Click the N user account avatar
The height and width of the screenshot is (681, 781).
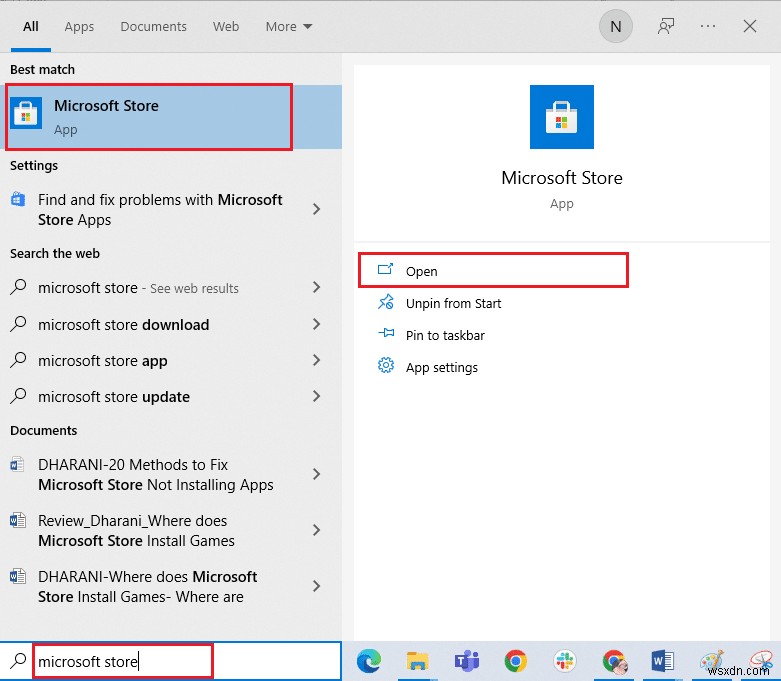tap(615, 27)
